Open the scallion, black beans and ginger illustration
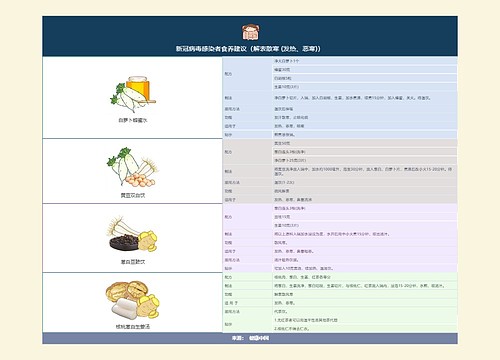Screen dimensions: 500x360 click(x=133, y=234)
